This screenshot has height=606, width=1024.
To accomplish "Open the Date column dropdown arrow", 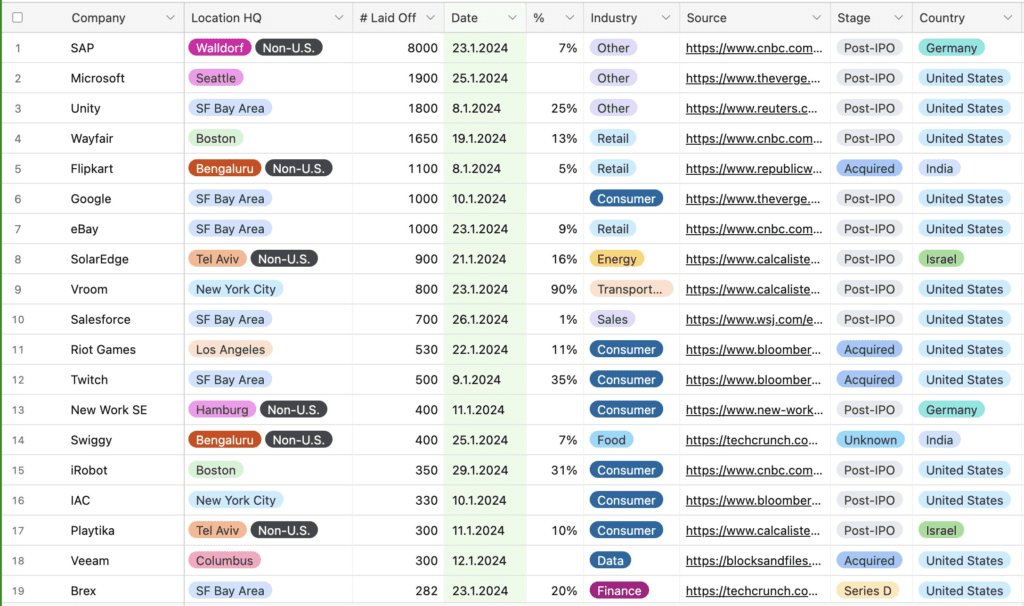I will point(512,18).
